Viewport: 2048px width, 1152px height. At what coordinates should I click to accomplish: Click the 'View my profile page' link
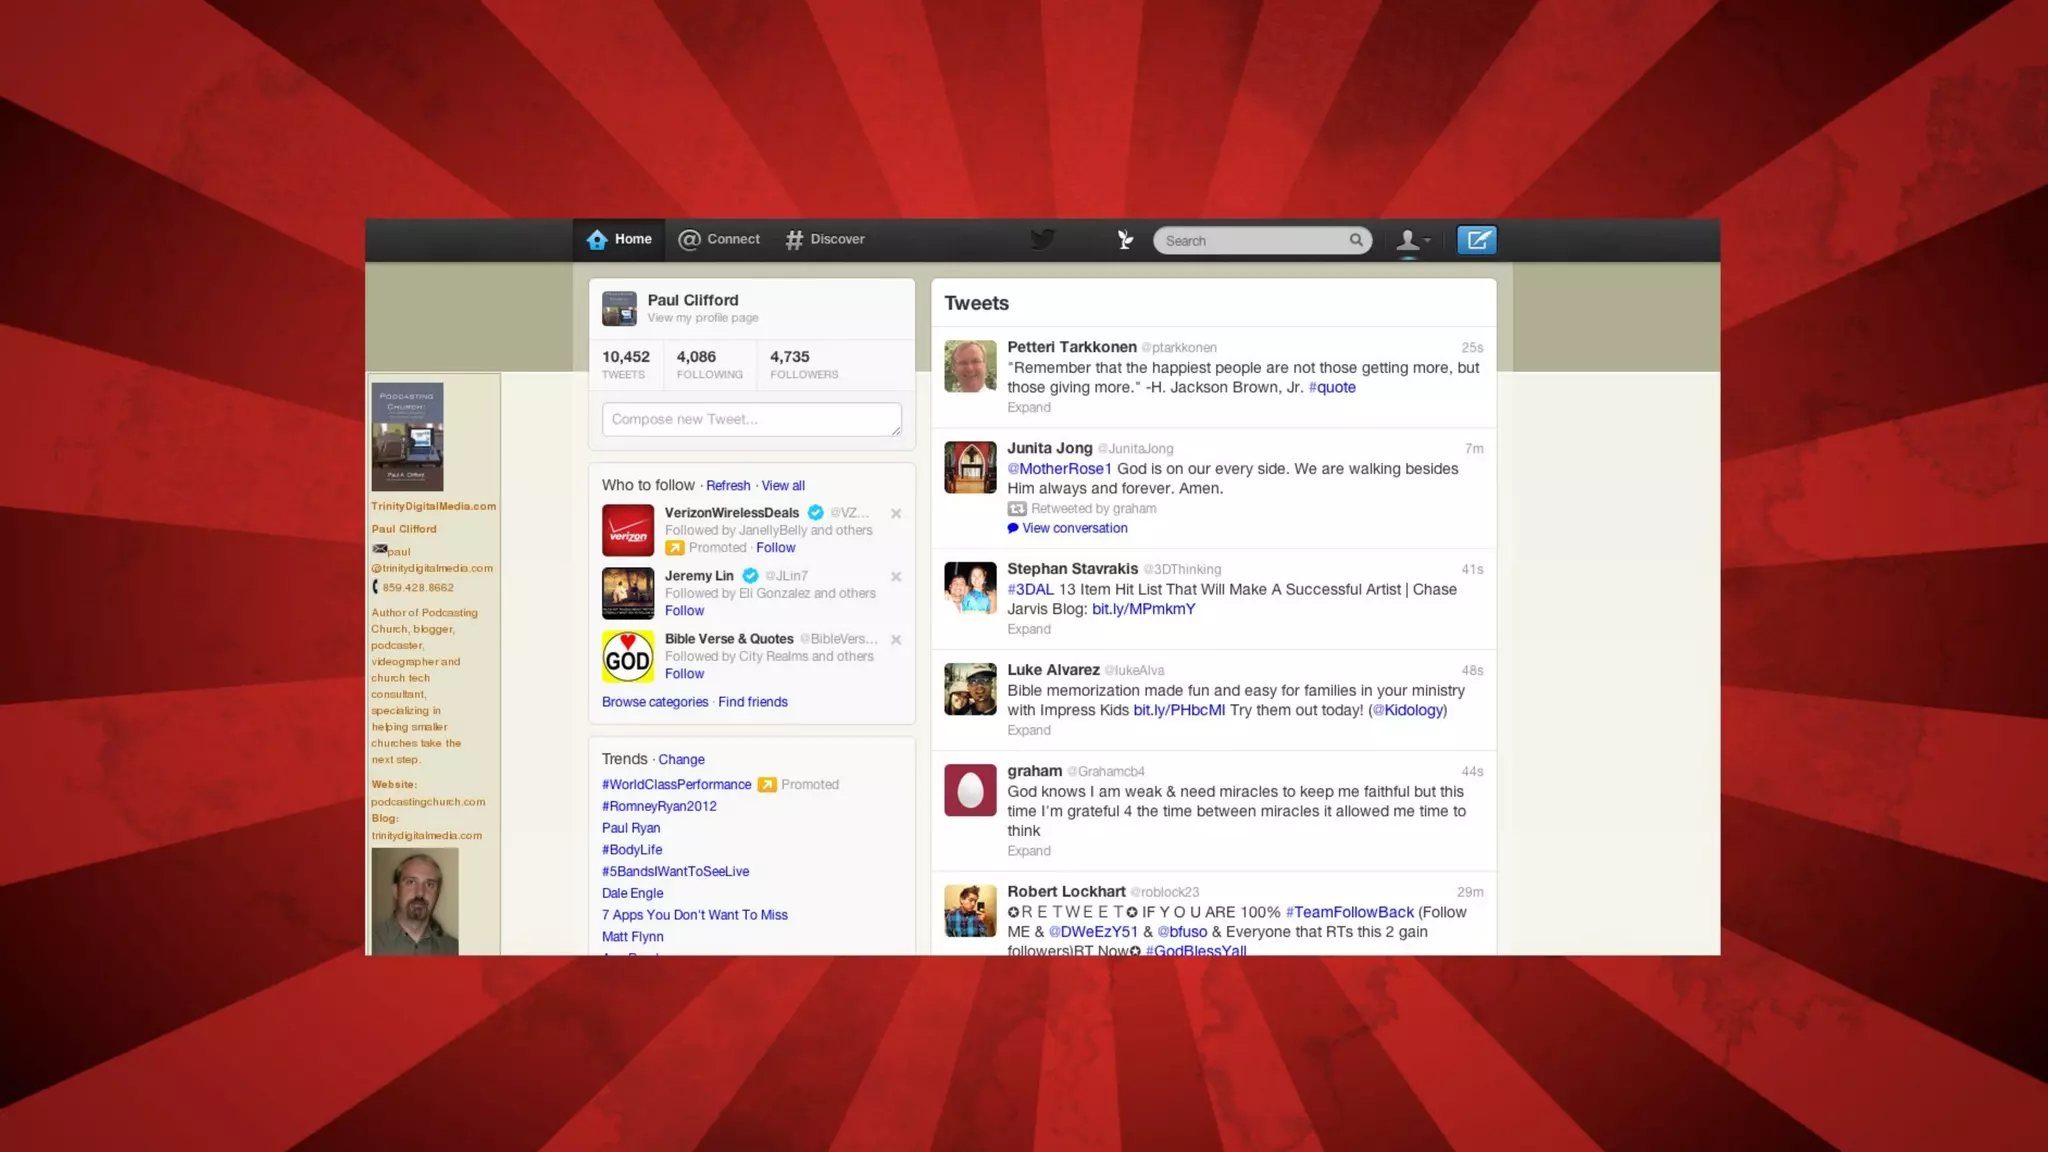click(702, 318)
